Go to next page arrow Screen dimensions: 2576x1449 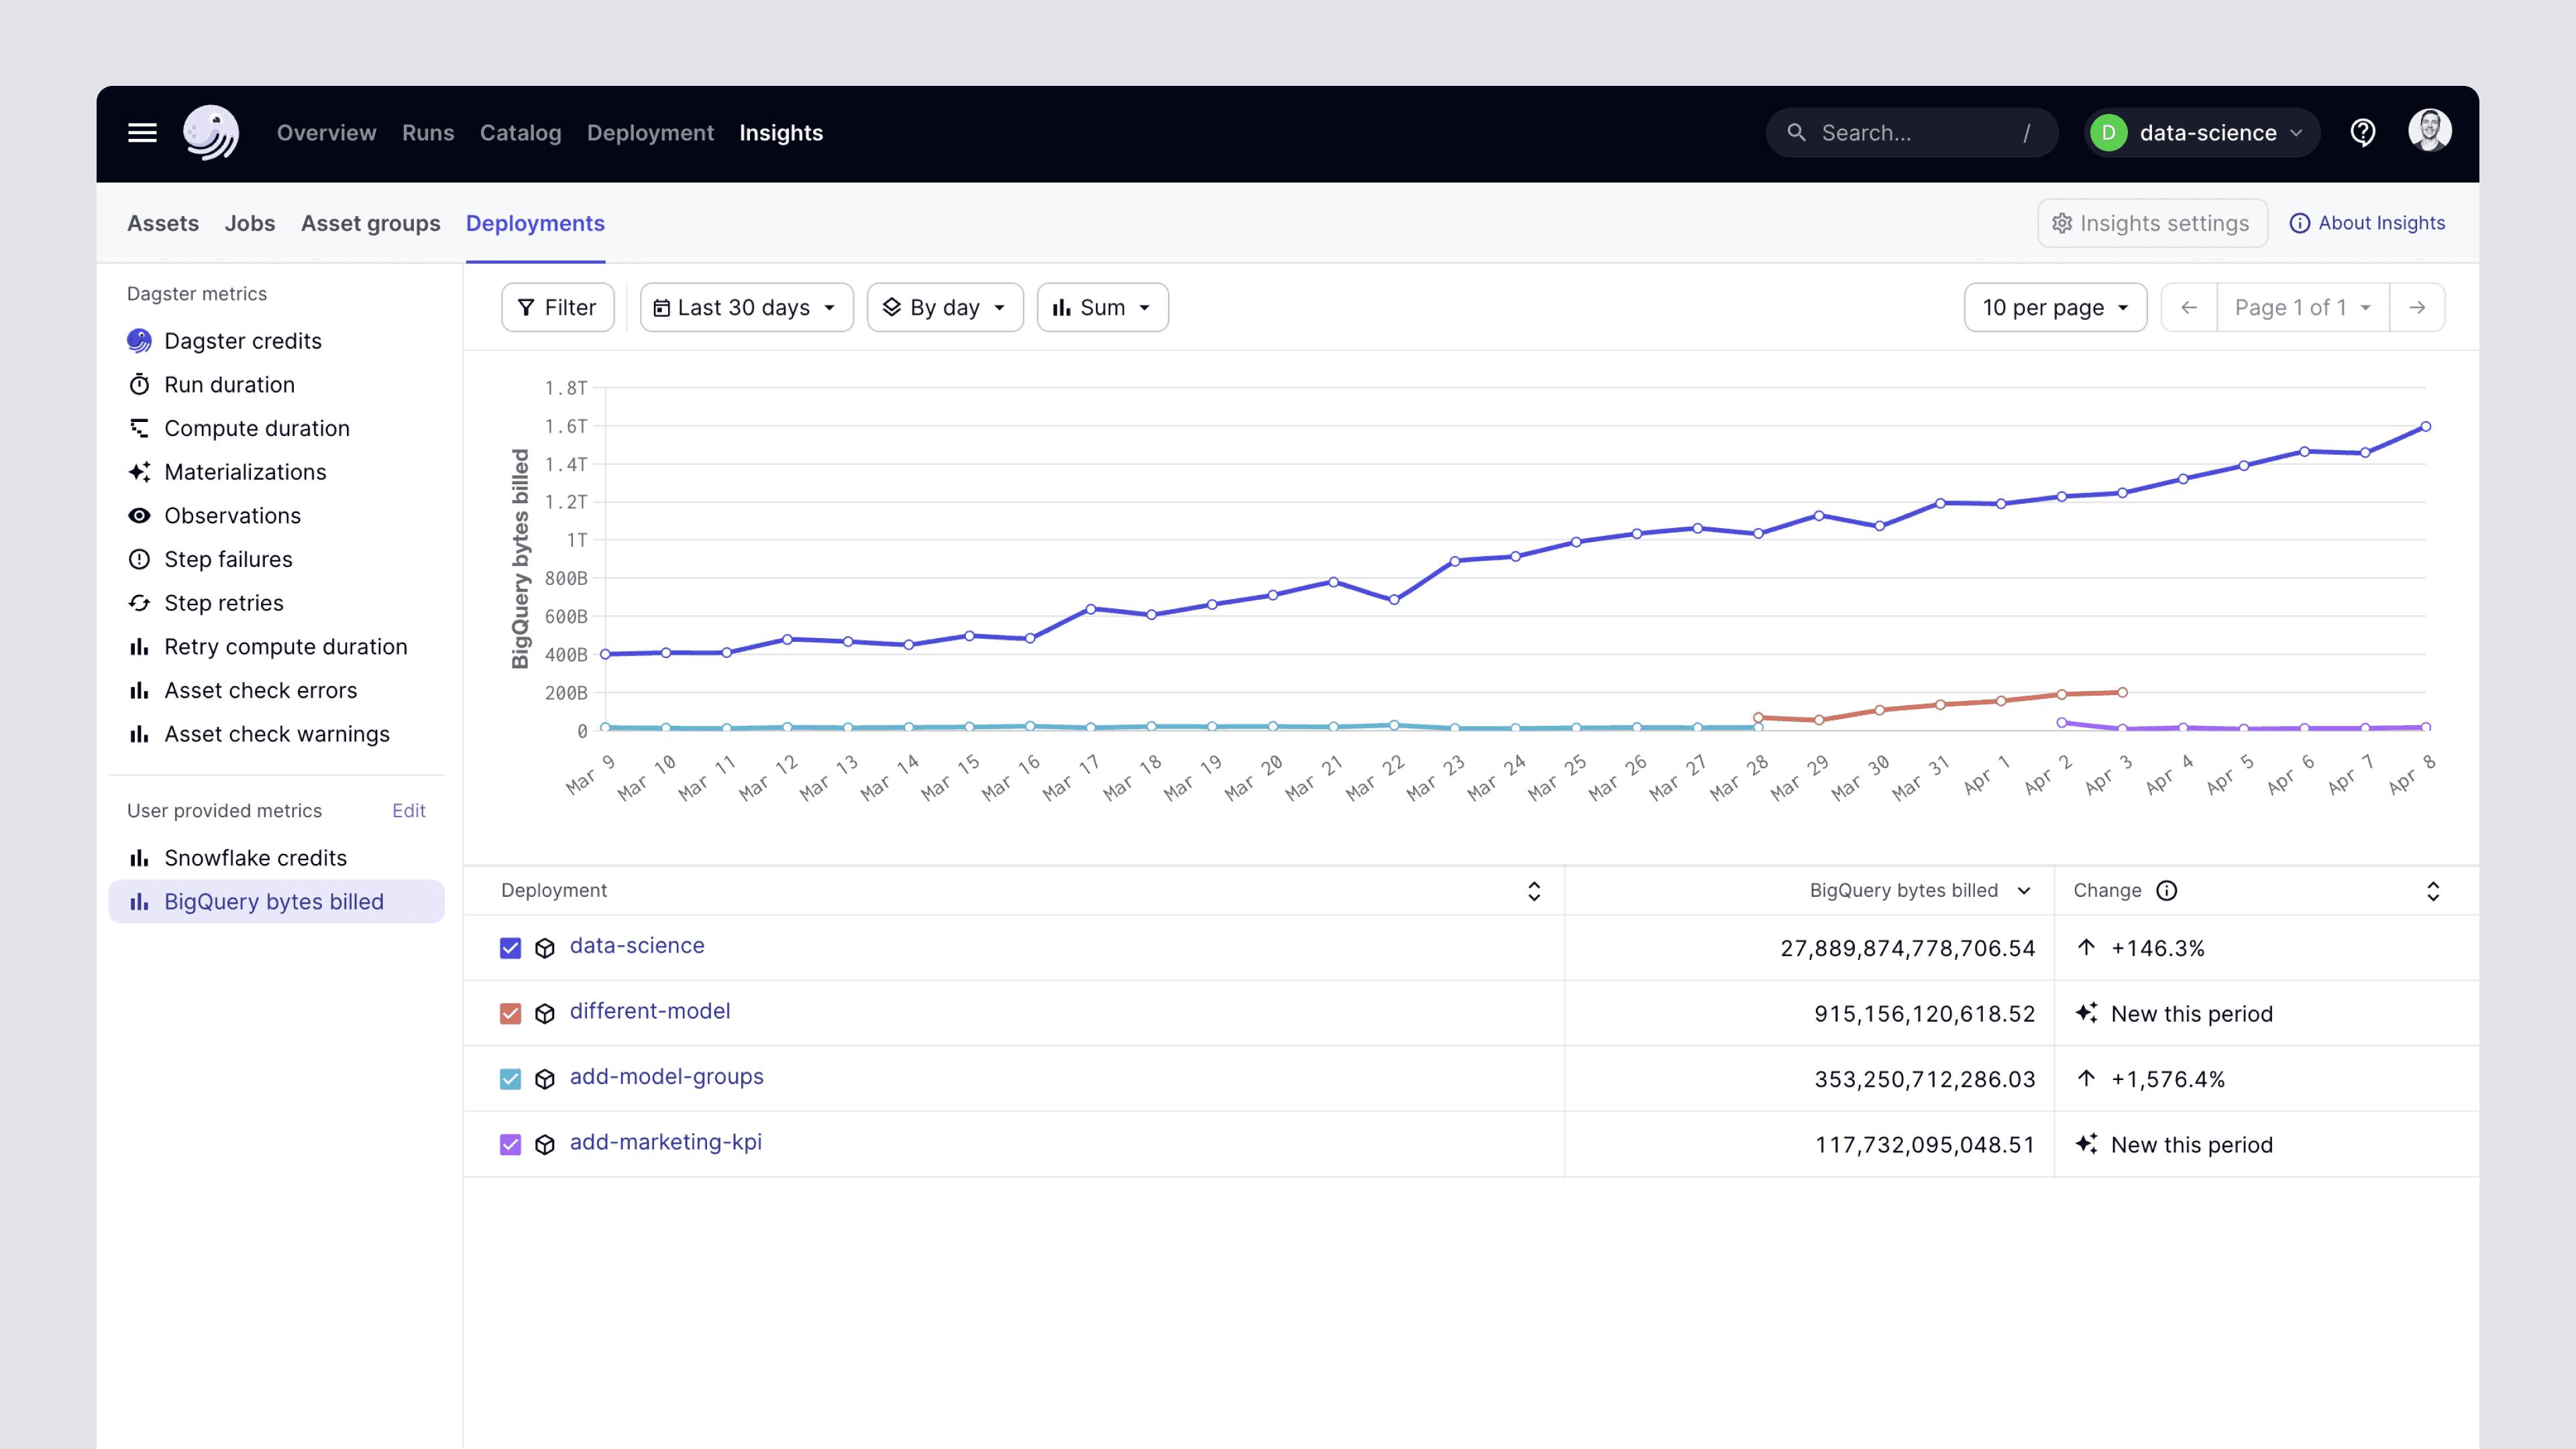click(2417, 308)
